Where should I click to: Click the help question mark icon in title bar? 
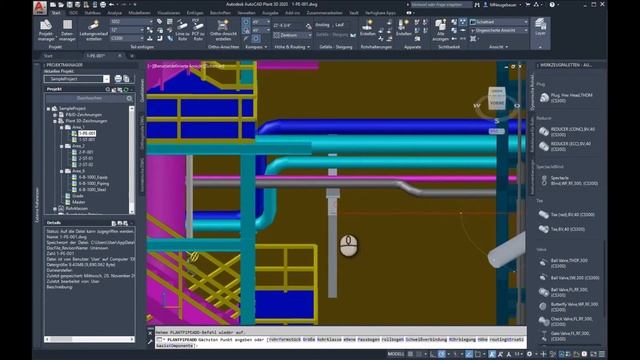point(552,4)
